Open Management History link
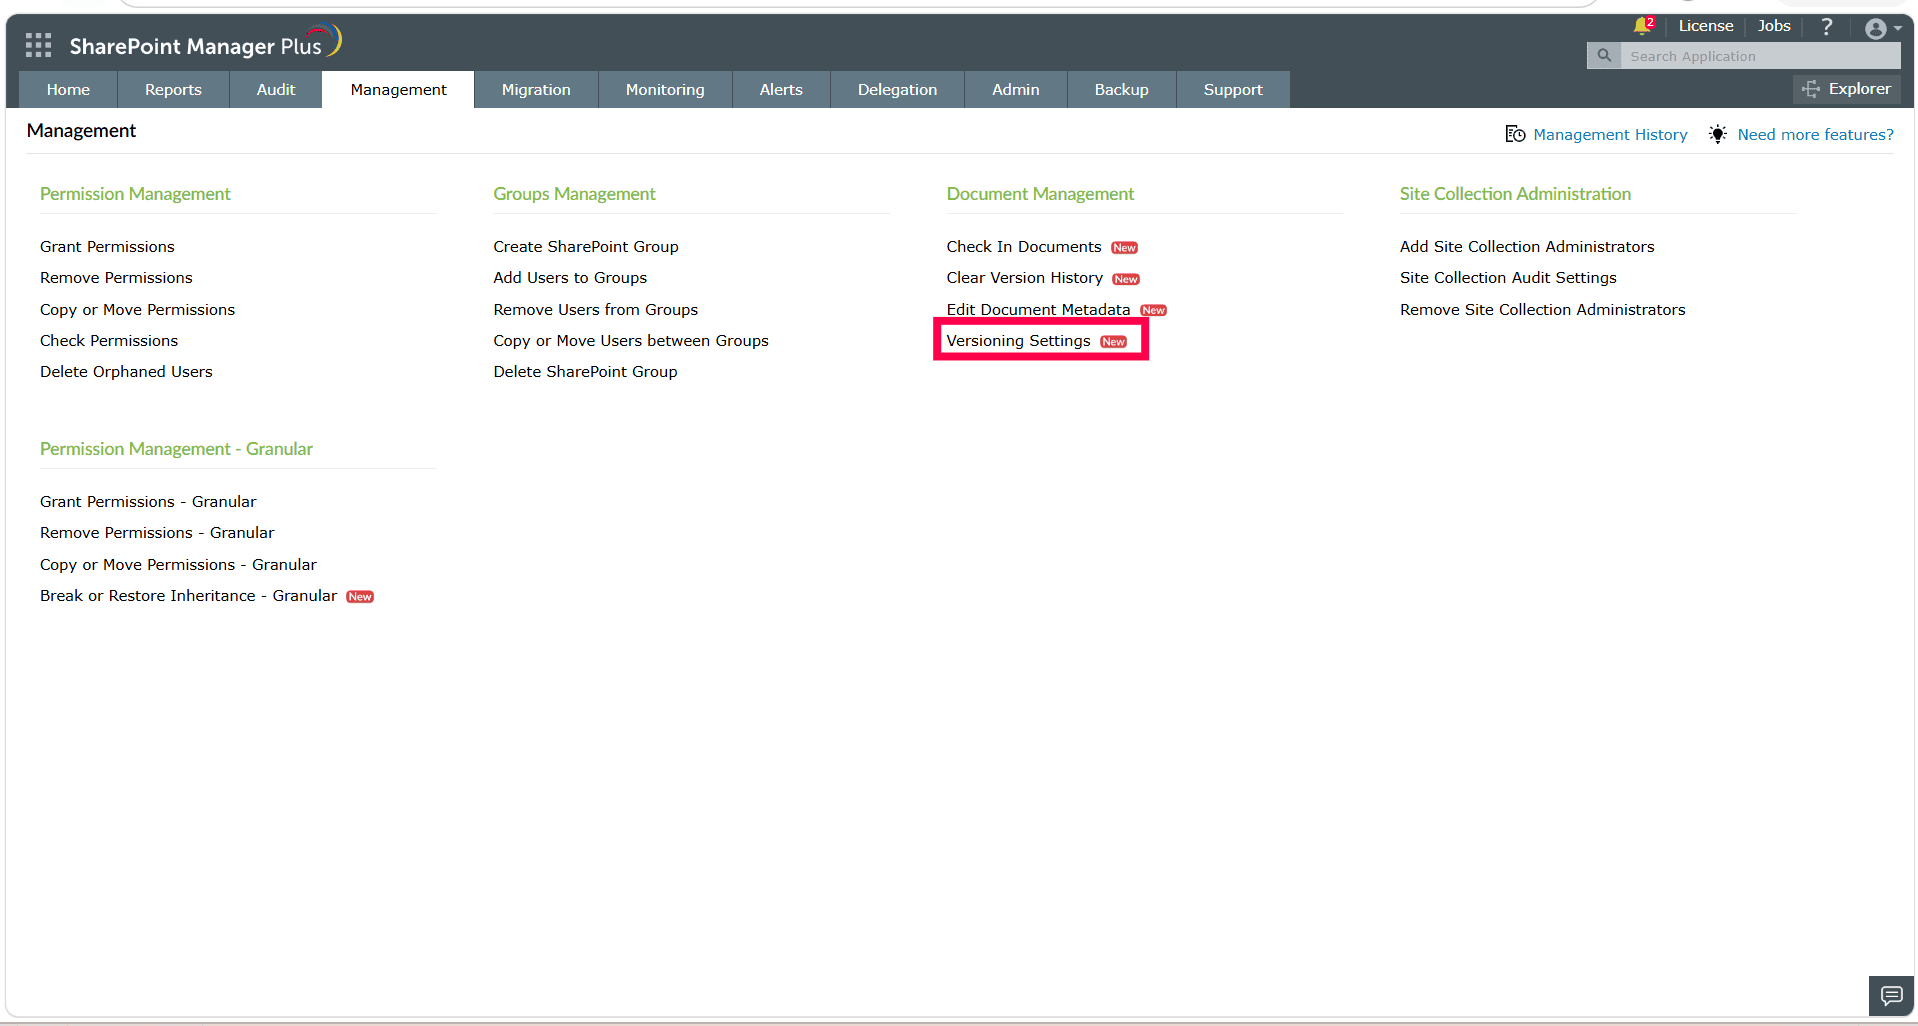 click(1610, 135)
